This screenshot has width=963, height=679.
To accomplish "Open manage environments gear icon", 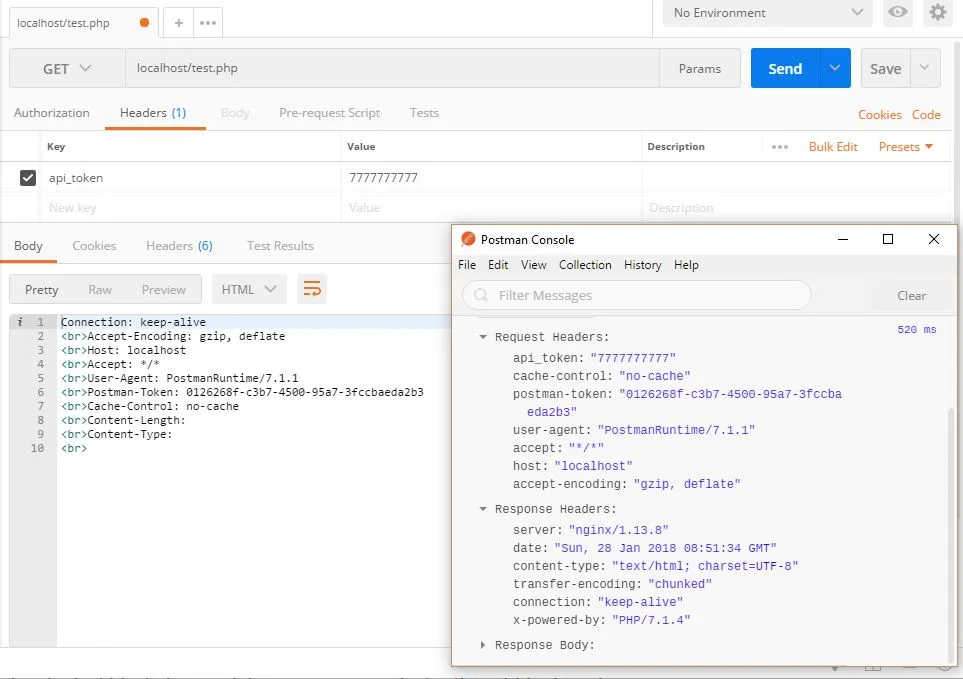I will tap(937, 12).
